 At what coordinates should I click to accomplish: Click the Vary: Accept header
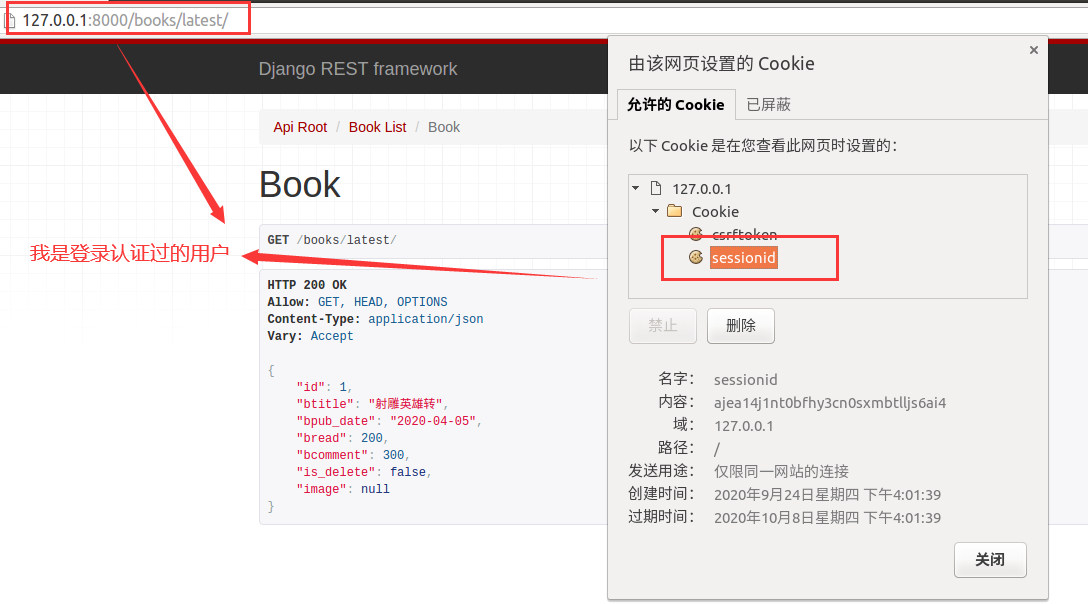click(x=310, y=336)
